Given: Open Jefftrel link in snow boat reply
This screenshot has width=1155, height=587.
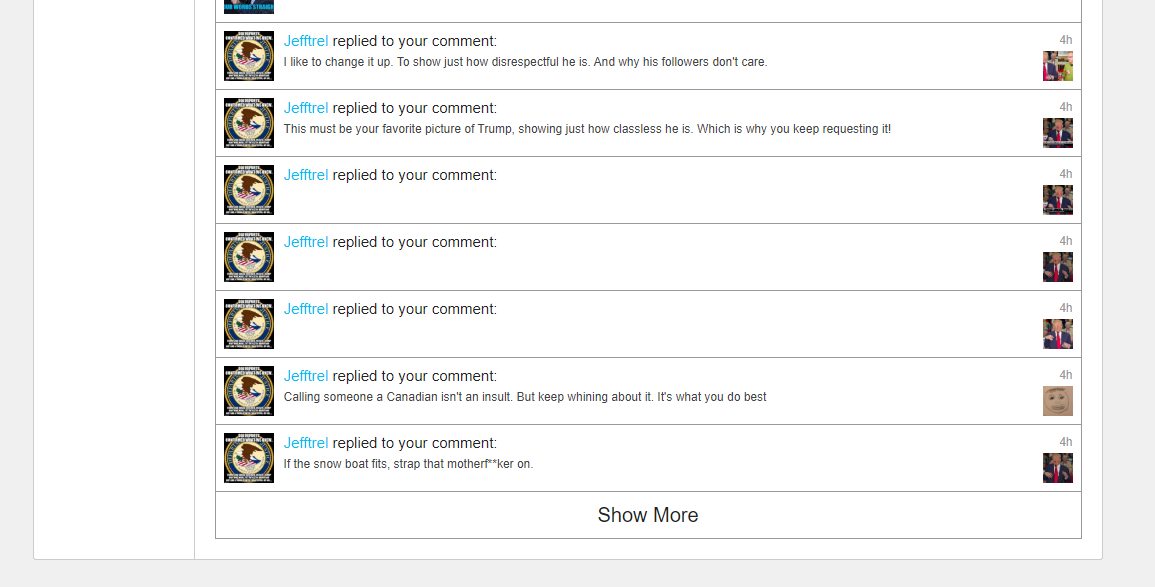Looking at the screenshot, I should point(306,443).
